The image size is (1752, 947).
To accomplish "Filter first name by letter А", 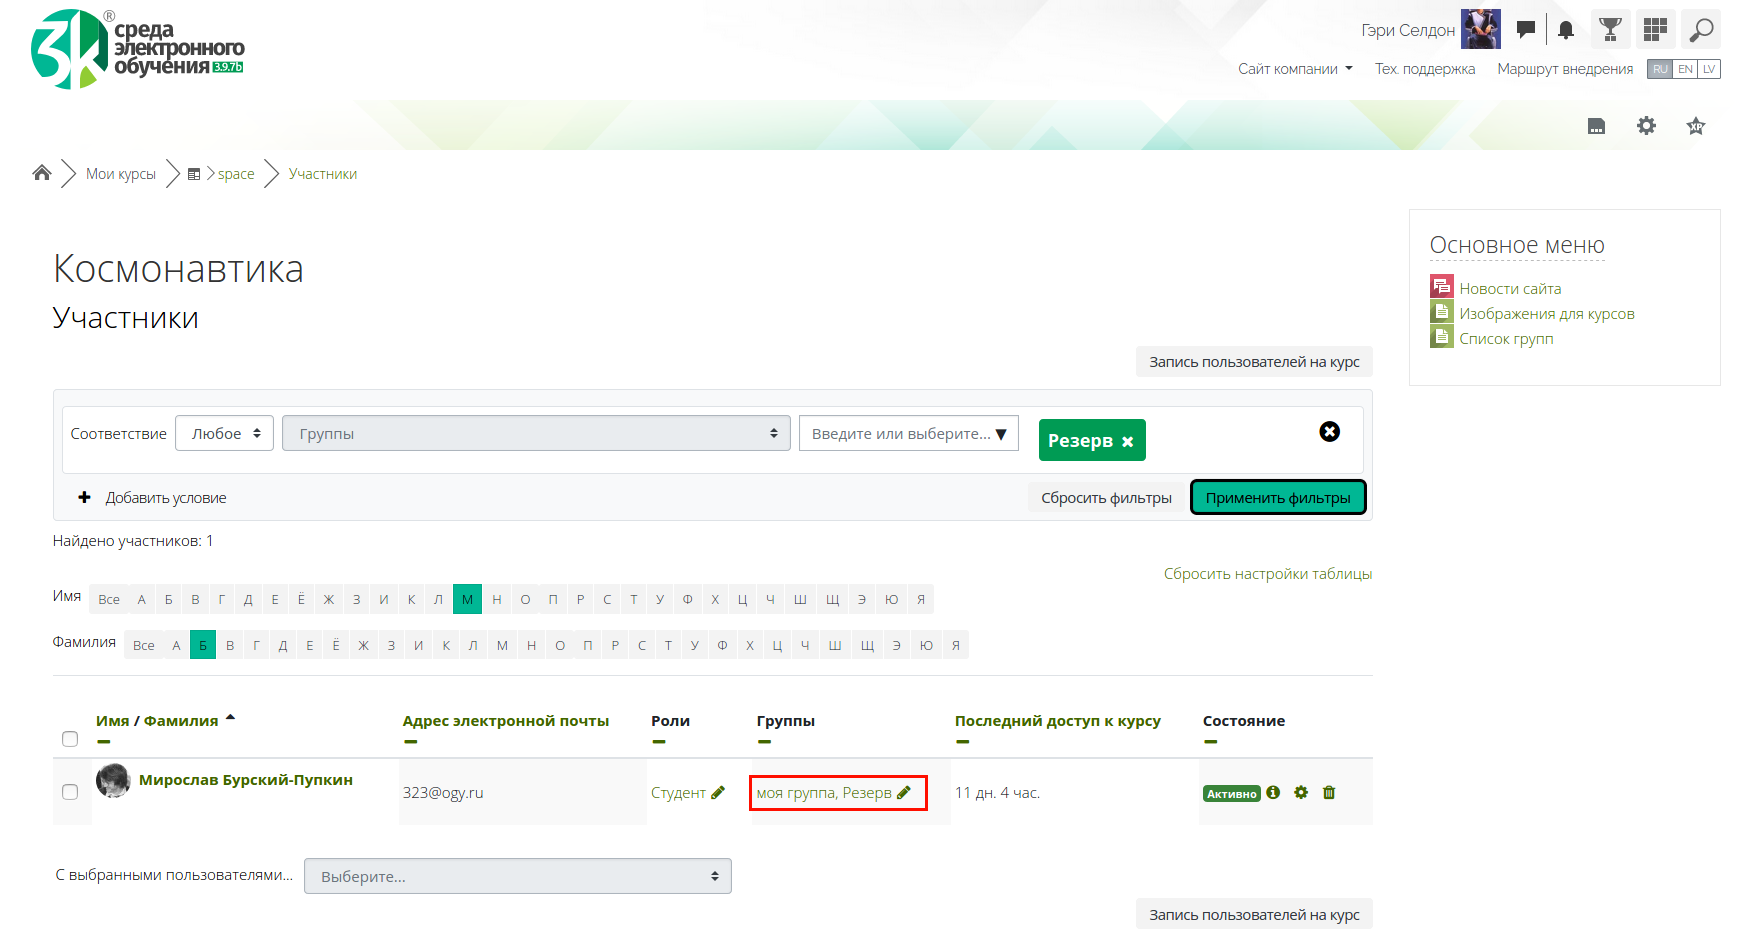I will coord(142,599).
